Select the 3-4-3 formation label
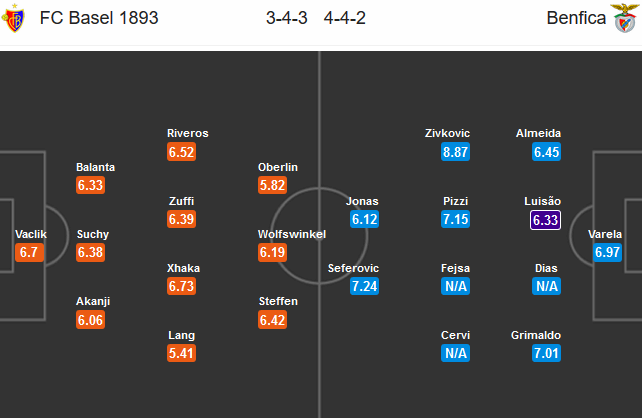This screenshot has height=418, width=642. pos(287,18)
